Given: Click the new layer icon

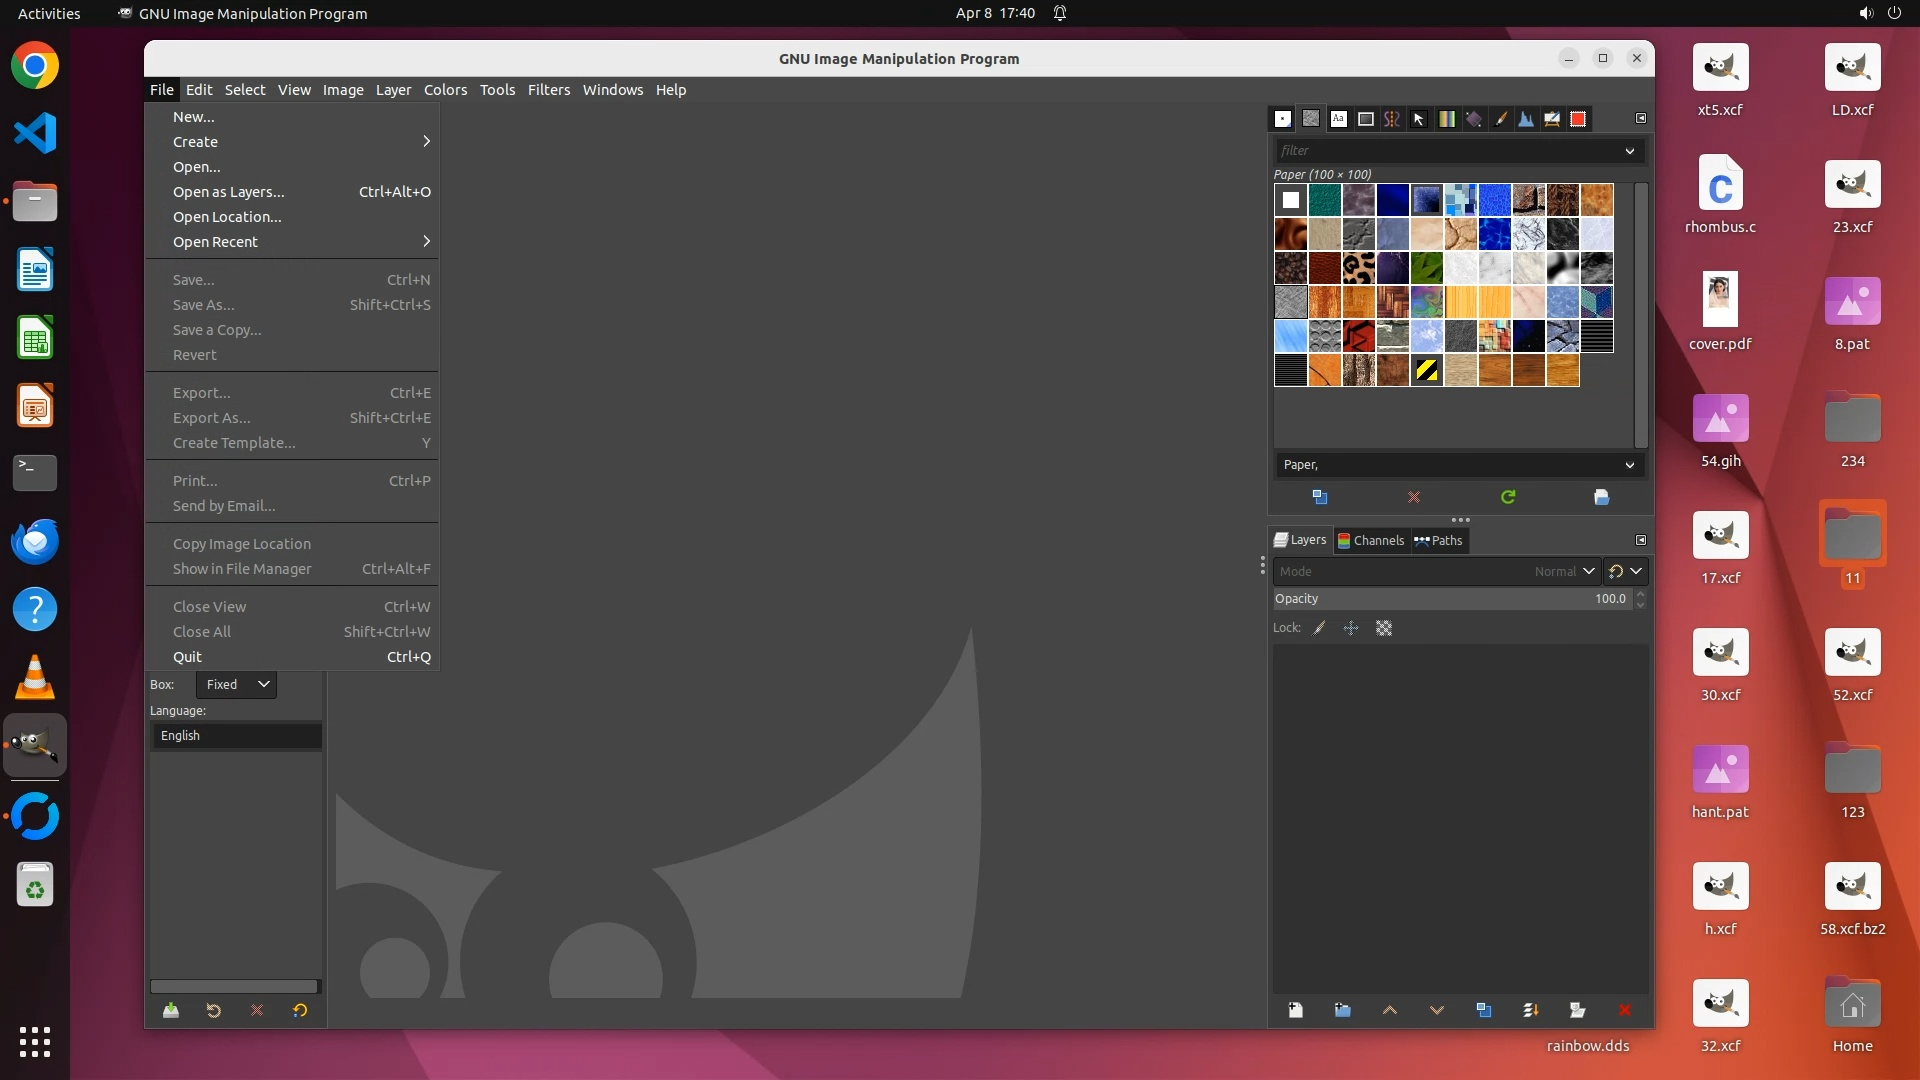Looking at the screenshot, I should click(1295, 1010).
